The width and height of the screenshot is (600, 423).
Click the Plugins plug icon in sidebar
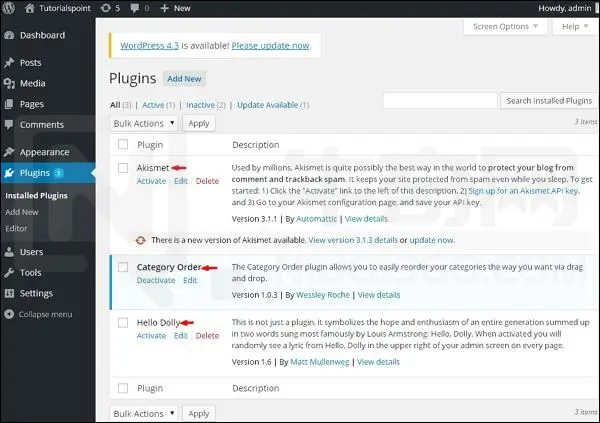click(9, 173)
